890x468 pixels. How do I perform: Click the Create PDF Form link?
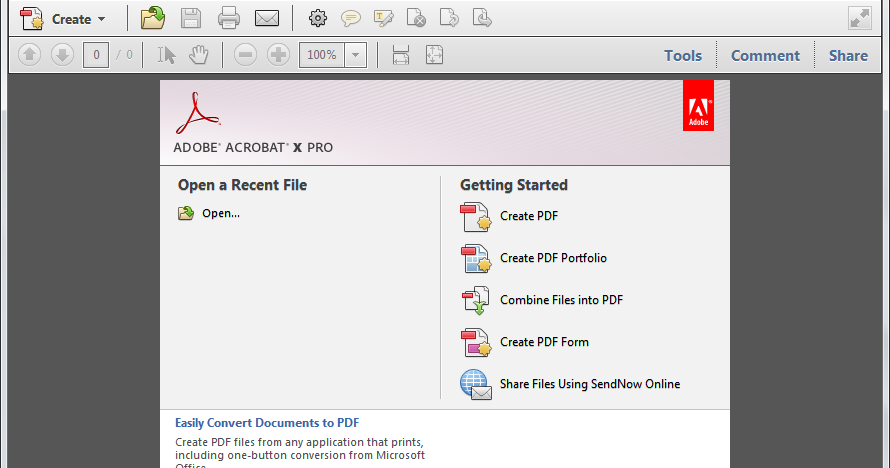(544, 342)
